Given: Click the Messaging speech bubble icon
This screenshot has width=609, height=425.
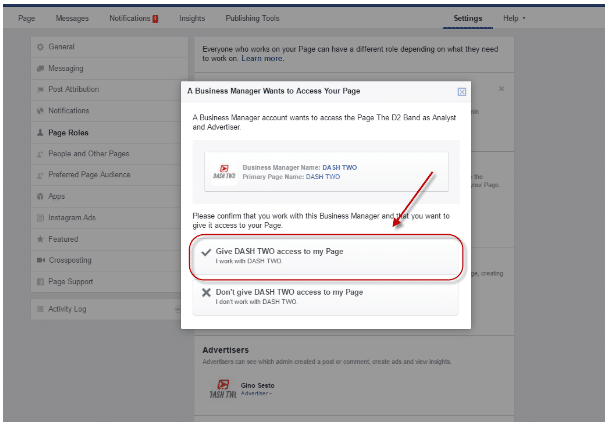Looking at the screenshot, I should (x=40, y=68).
